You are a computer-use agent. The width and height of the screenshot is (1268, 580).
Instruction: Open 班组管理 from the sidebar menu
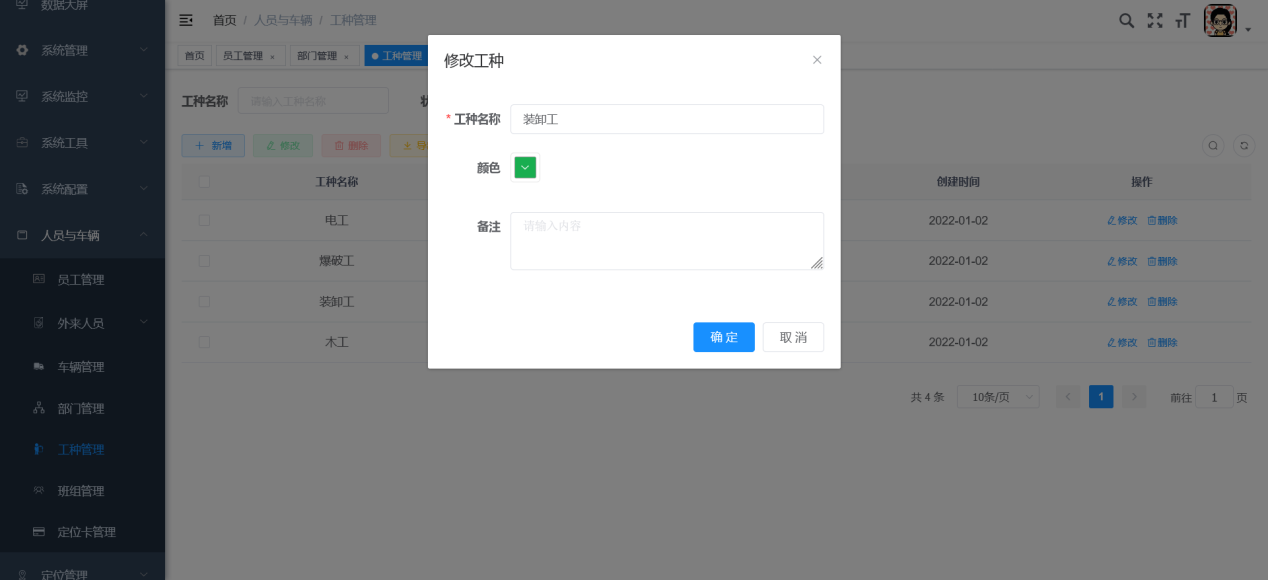(x=82, y=490)
